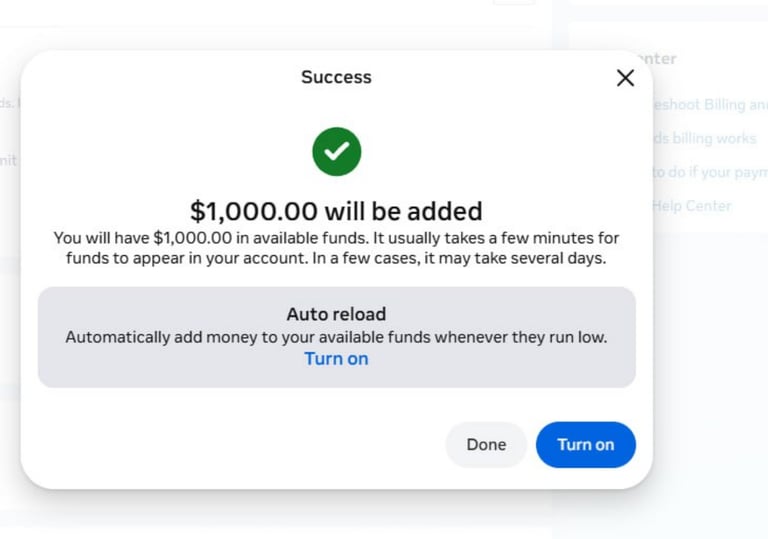Image resolution: width=768 pixels, height=539 pixels.
Task: Click the Success dialog title
Action: click(x=336, y=77)
